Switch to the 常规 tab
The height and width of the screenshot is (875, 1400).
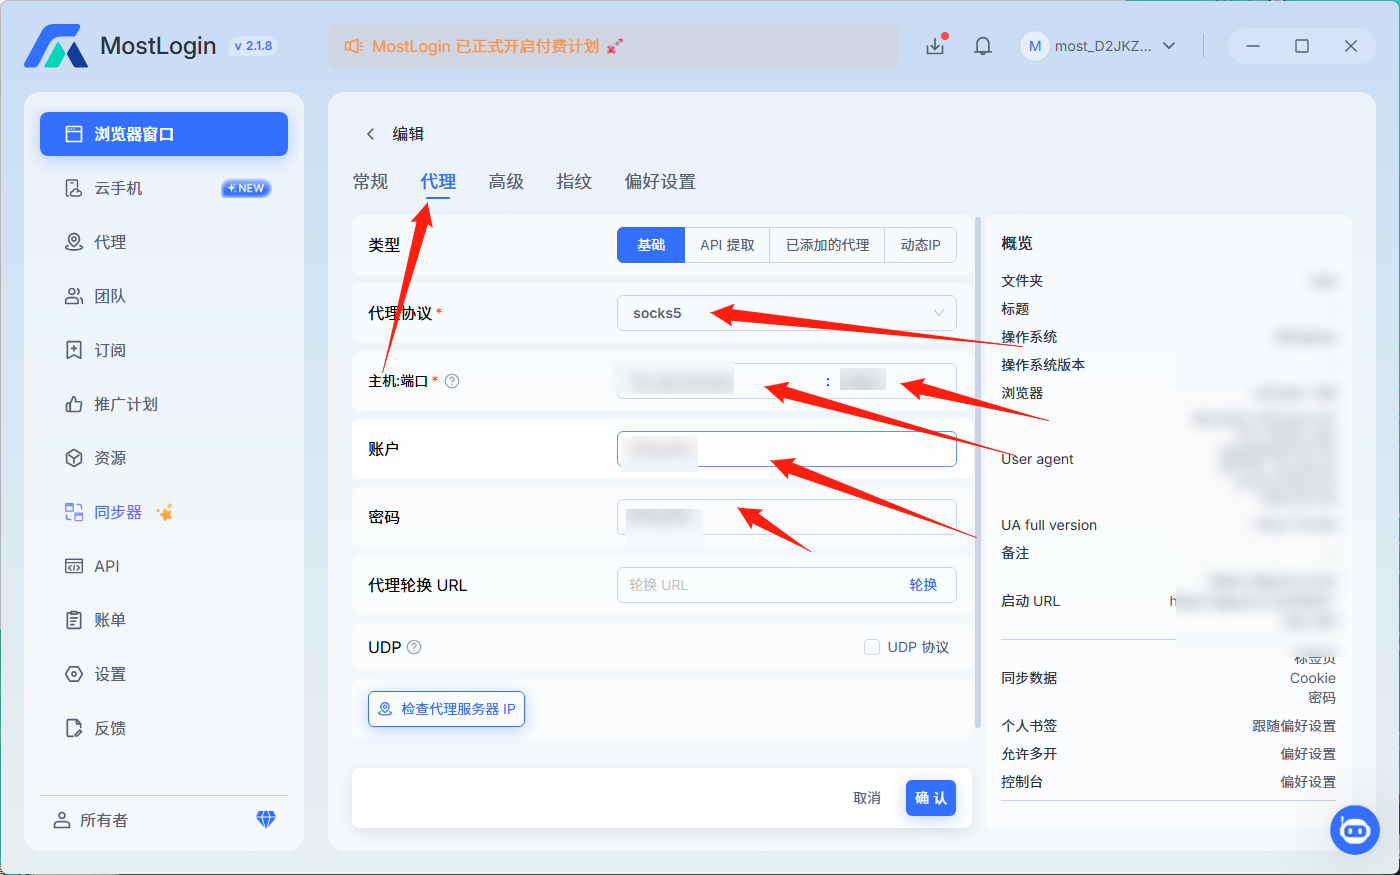point(370,181)
